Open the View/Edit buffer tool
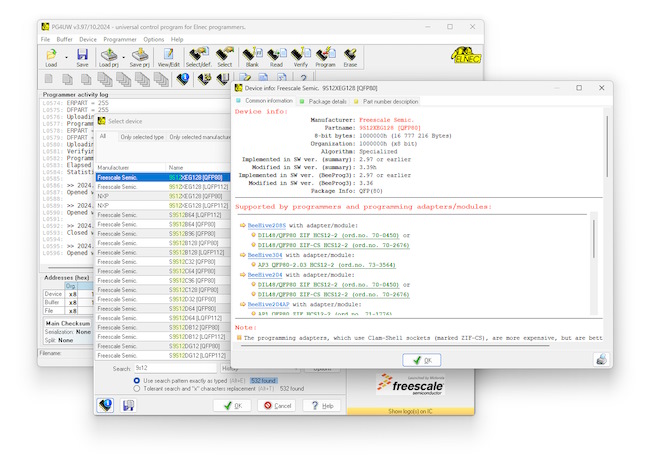 pos(169,57)
